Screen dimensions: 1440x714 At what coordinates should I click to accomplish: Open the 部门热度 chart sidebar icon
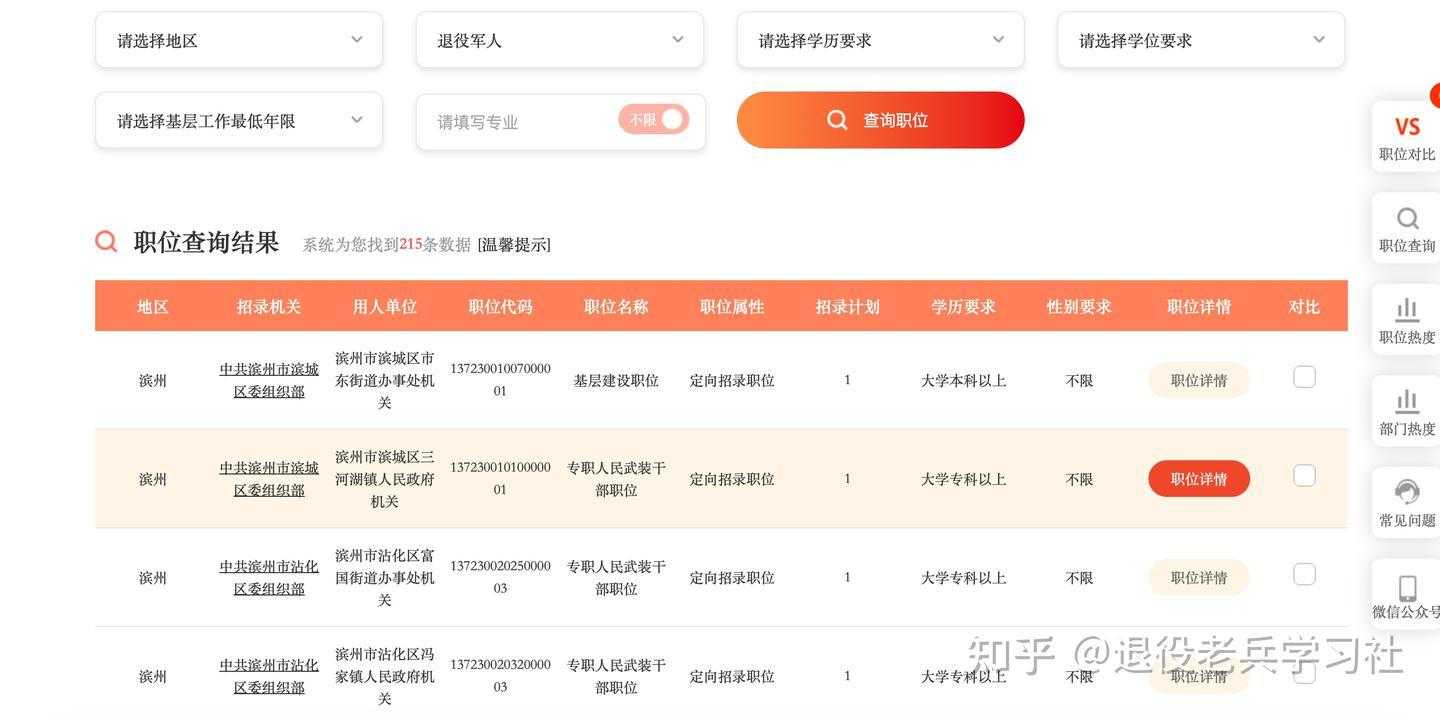click(1407, 412)
